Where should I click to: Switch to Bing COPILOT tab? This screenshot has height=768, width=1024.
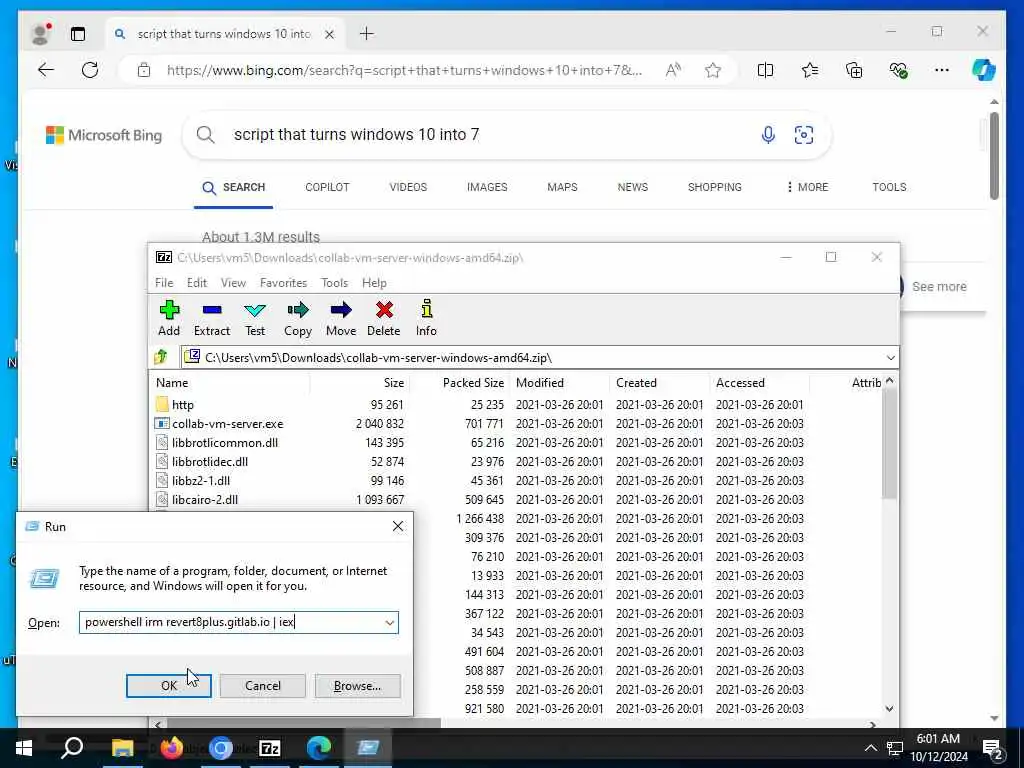[x=327, y=187]
